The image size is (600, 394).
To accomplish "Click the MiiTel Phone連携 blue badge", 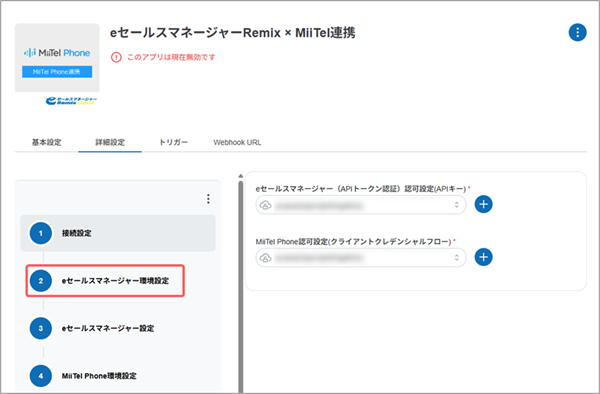I will coord(57,72).
